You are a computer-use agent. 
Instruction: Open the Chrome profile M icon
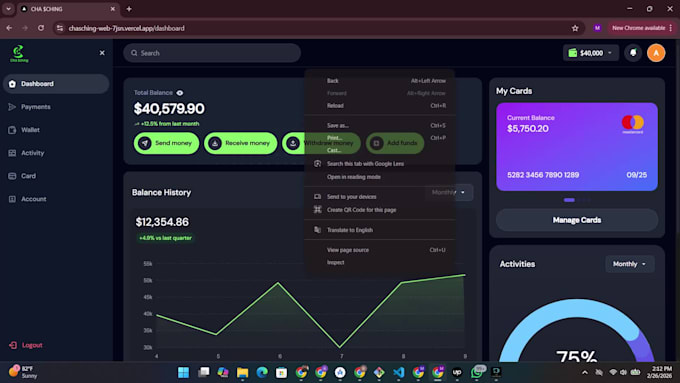point(597,28)
